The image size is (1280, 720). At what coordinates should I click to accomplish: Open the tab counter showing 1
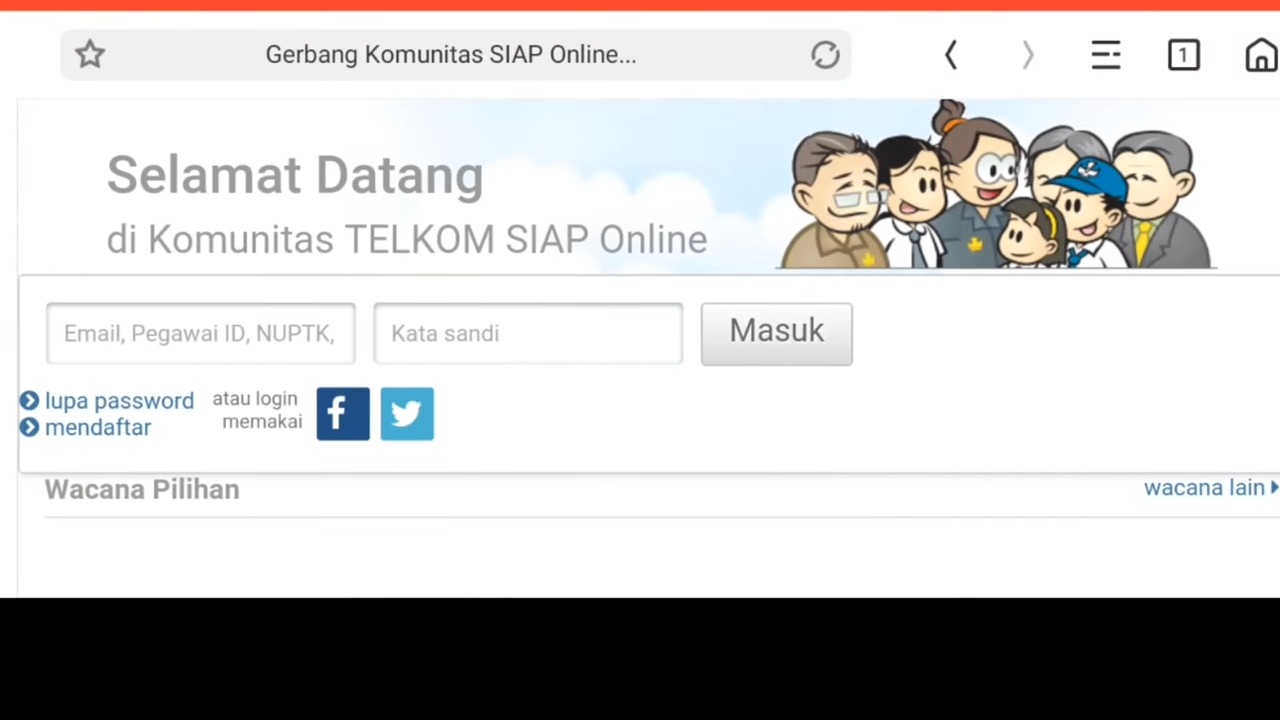coord(1183,55)
